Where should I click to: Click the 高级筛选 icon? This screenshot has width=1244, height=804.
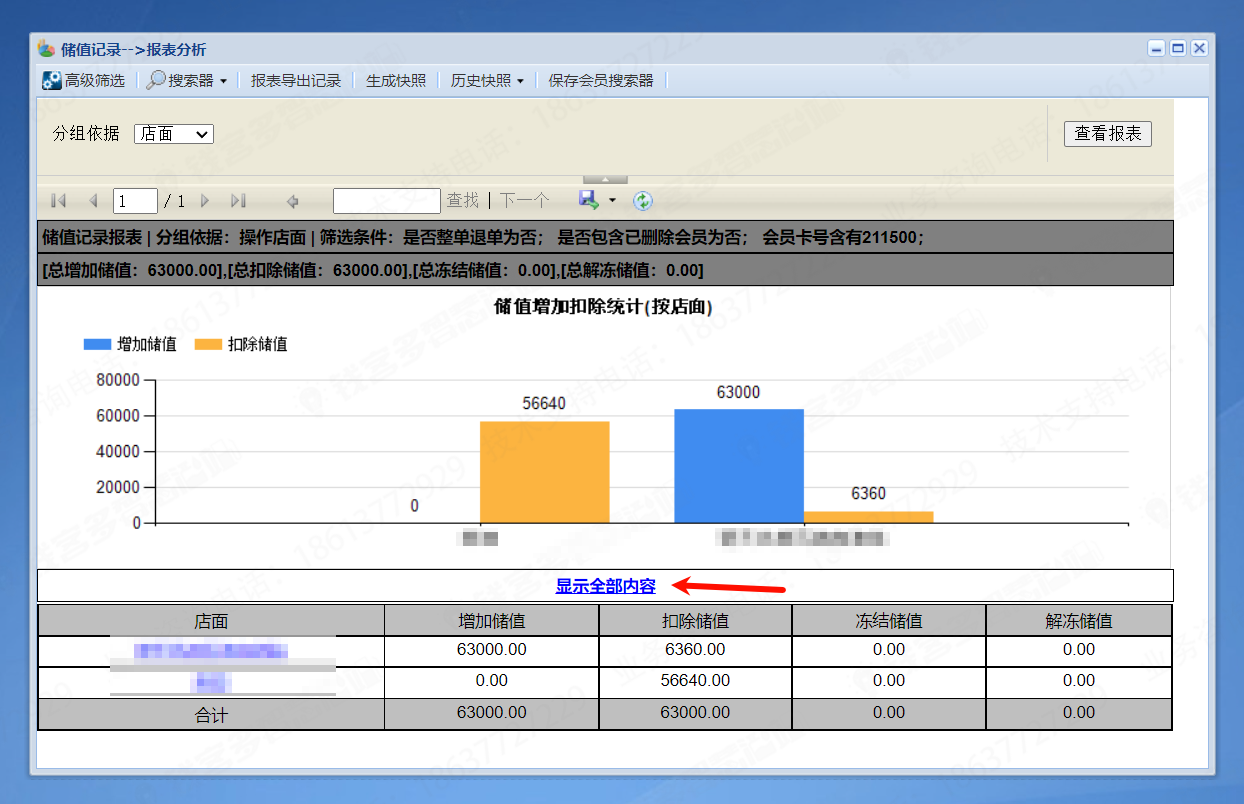click(x=51, y=80)
